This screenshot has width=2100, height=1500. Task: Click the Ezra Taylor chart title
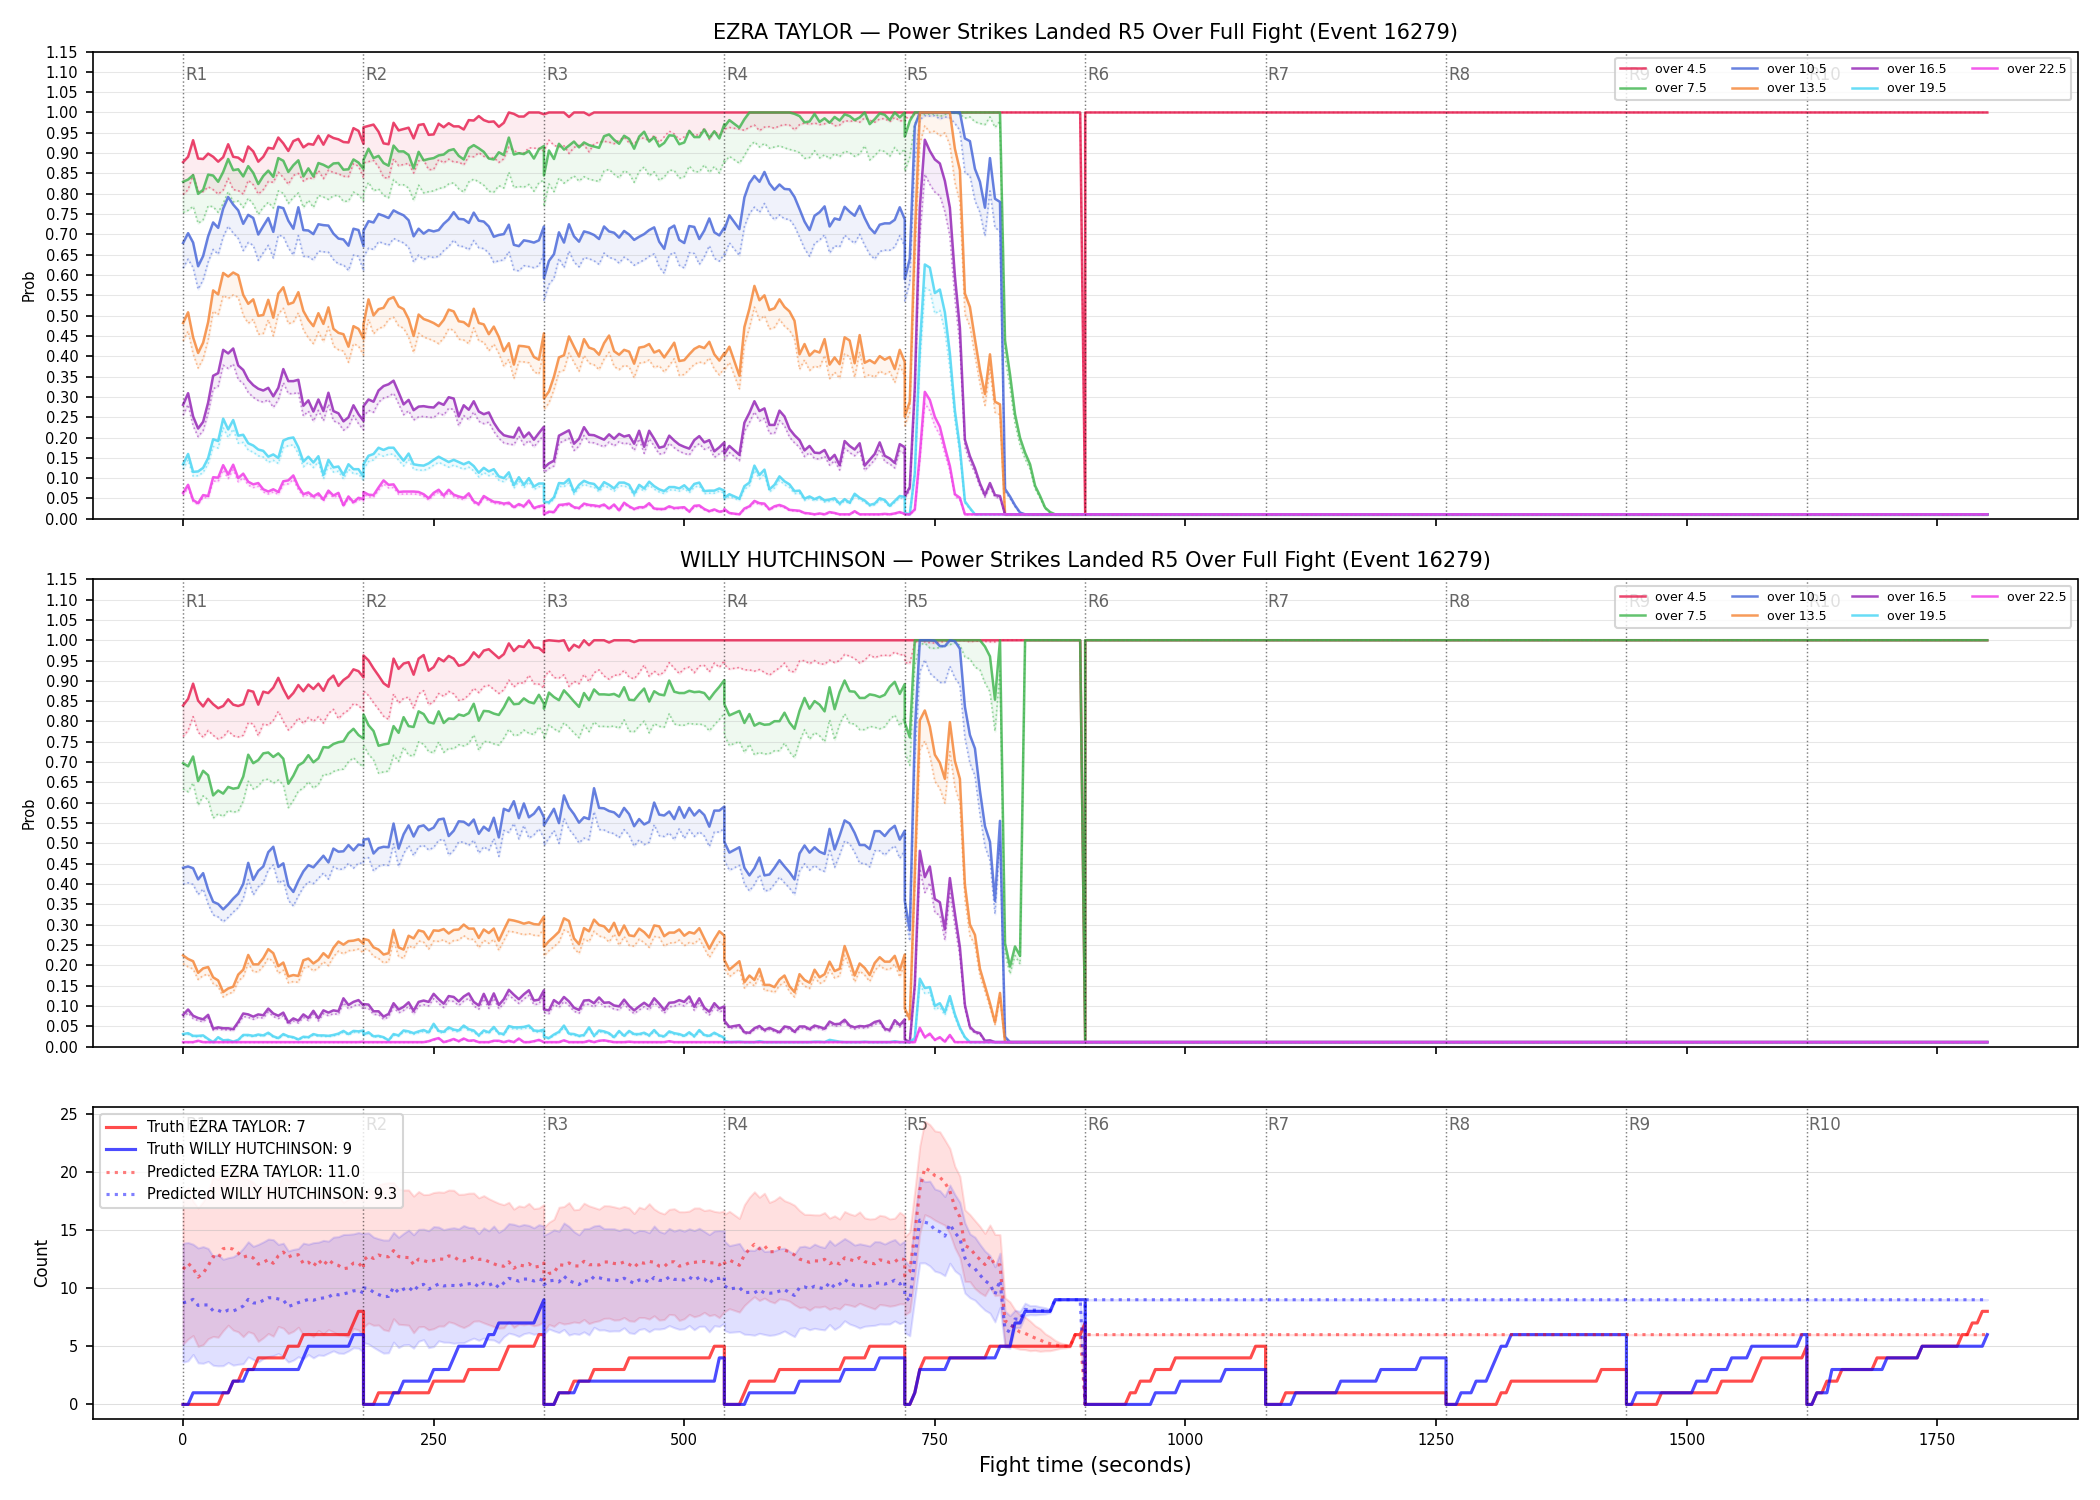(1085, 32)
